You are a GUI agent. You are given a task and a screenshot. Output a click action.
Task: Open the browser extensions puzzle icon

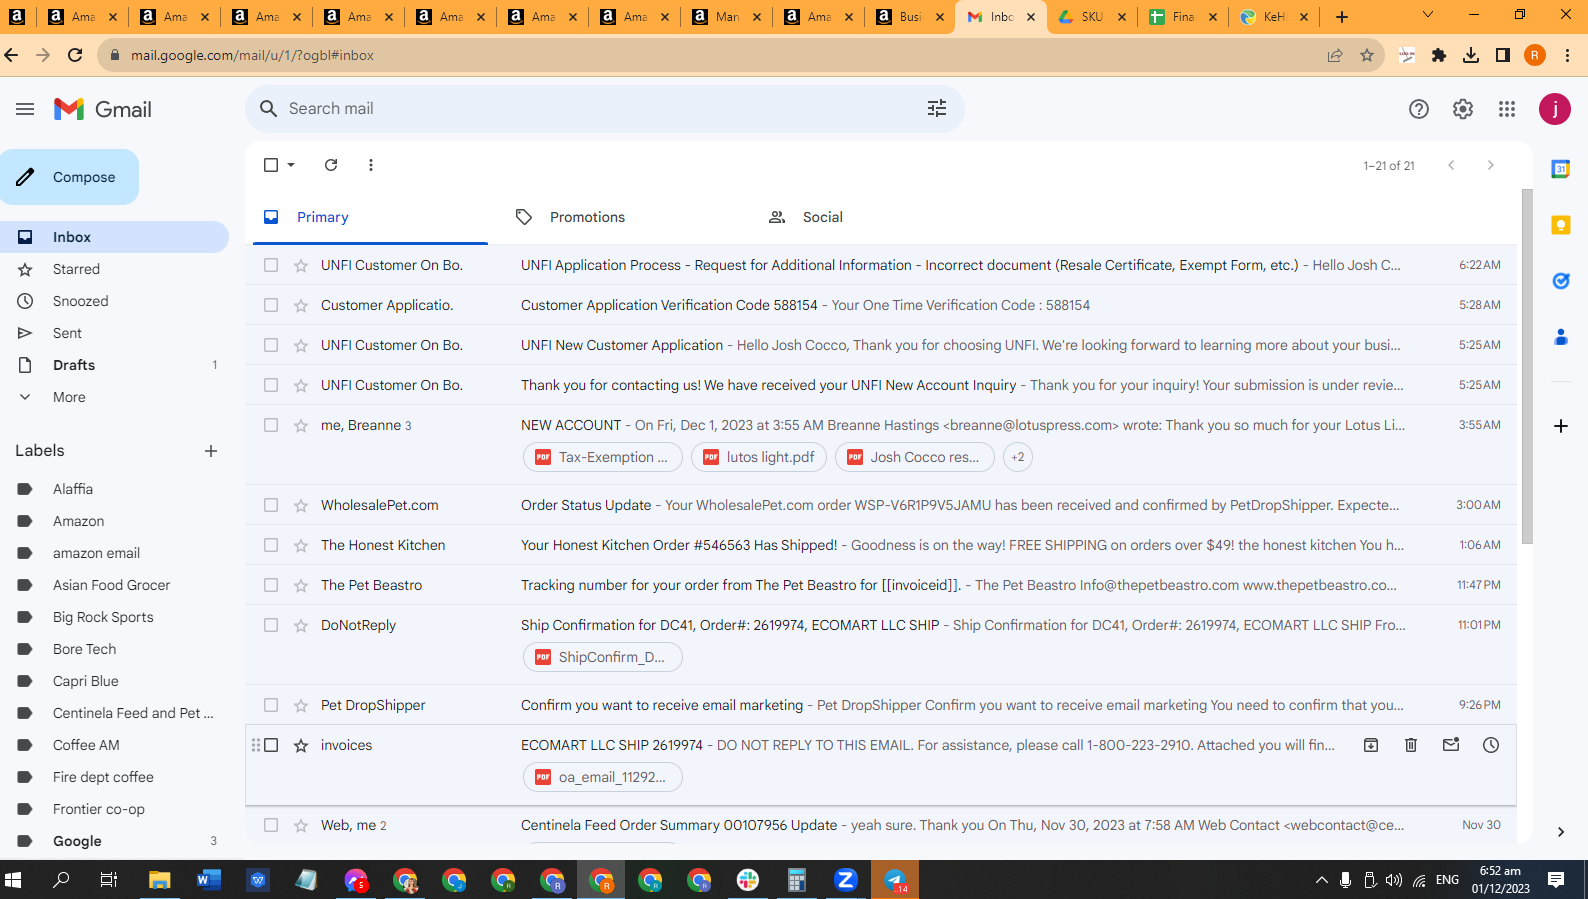(1439, 55)
